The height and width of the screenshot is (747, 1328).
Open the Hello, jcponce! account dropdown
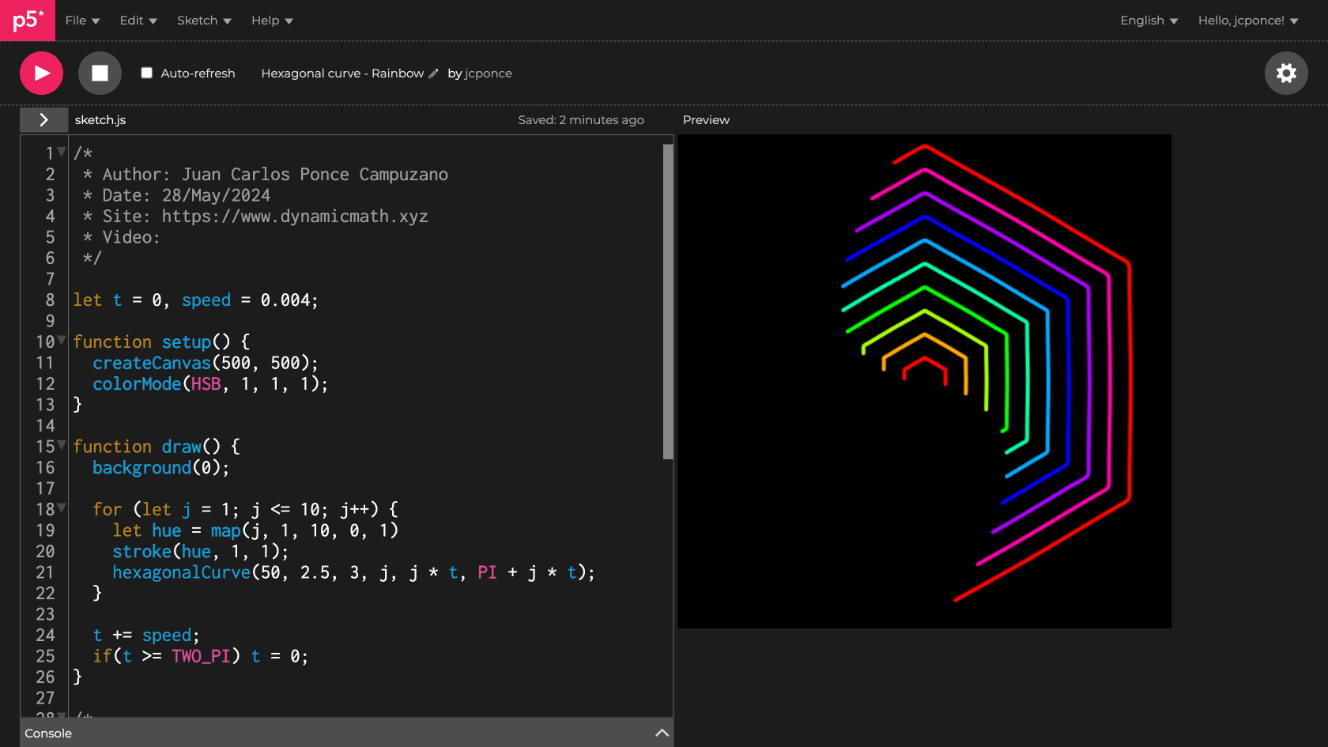click(1248, 20)
